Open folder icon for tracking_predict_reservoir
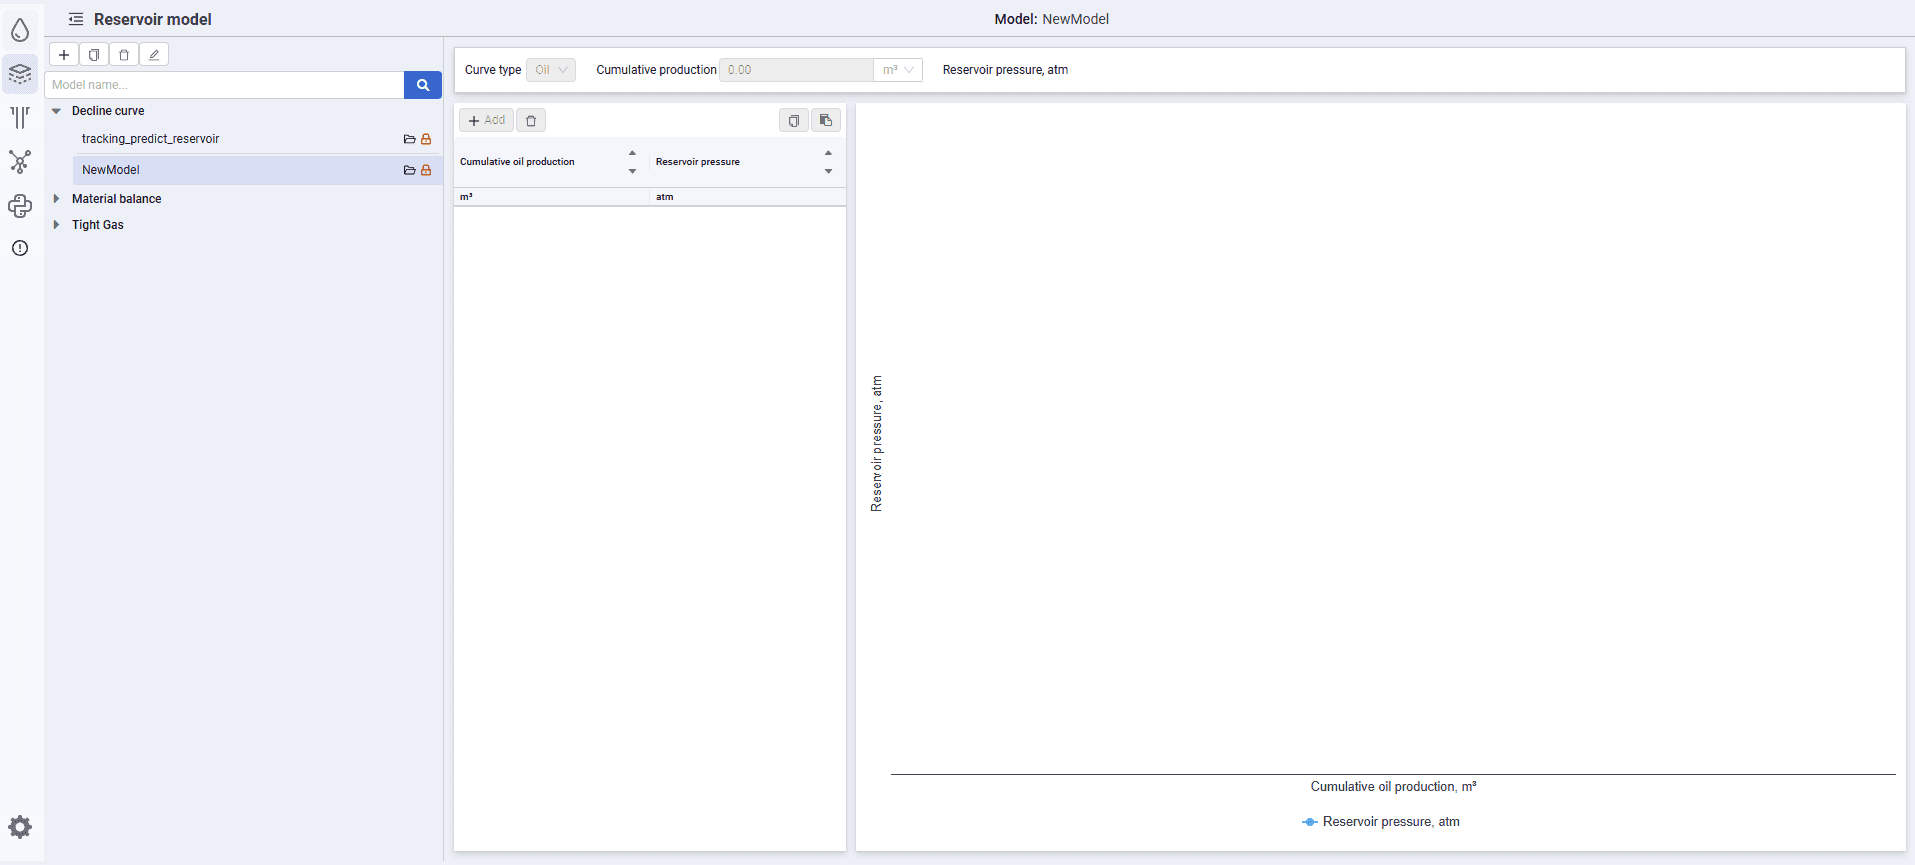 409,139
